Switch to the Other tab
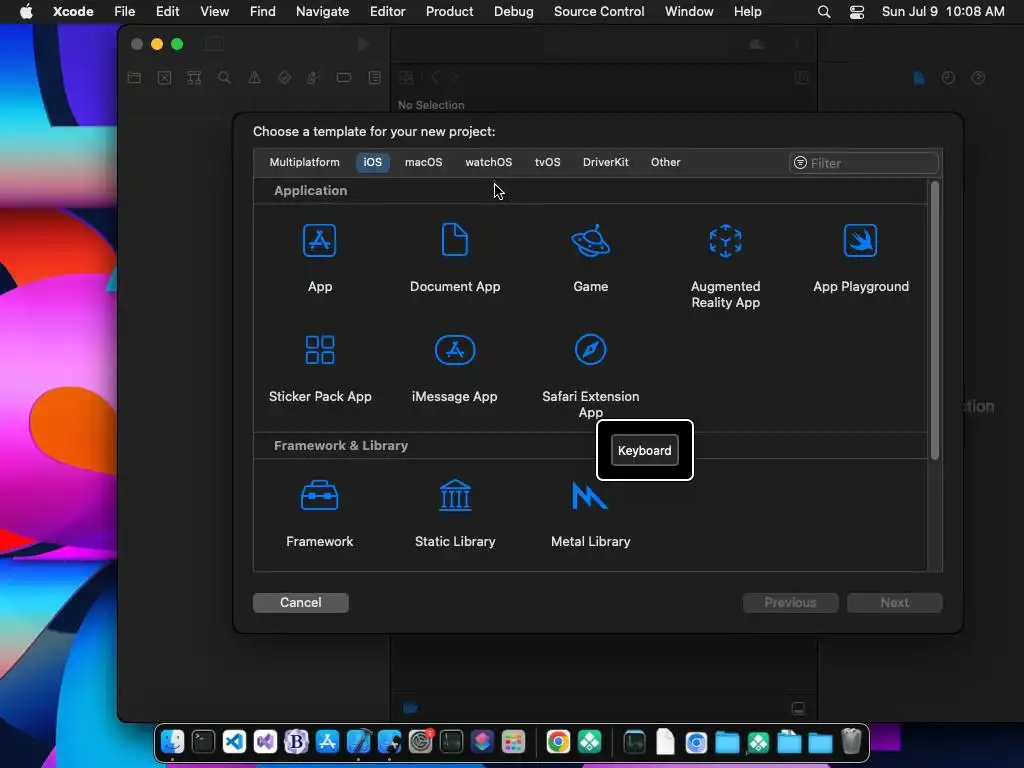This screenshot has height=768, width=1024. pos(665,162)
